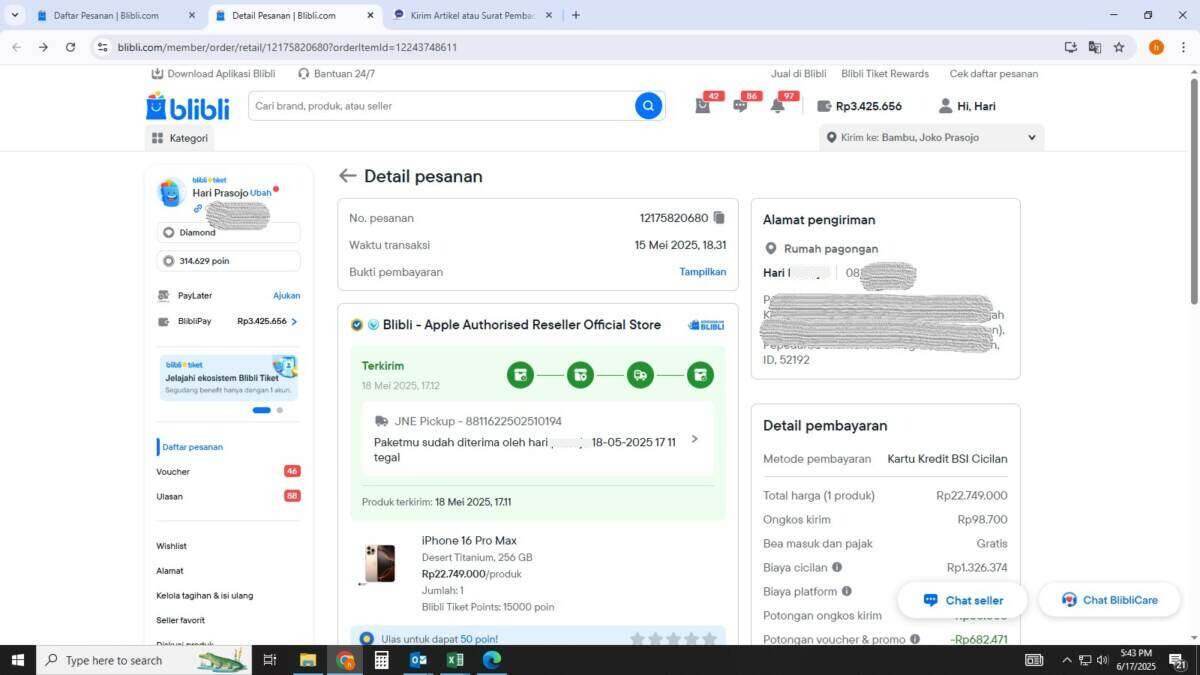The image size is (1200, 675).
Task: Click the Hari Prasojo profile avatar in sidebar
Action: click(171, 193)
